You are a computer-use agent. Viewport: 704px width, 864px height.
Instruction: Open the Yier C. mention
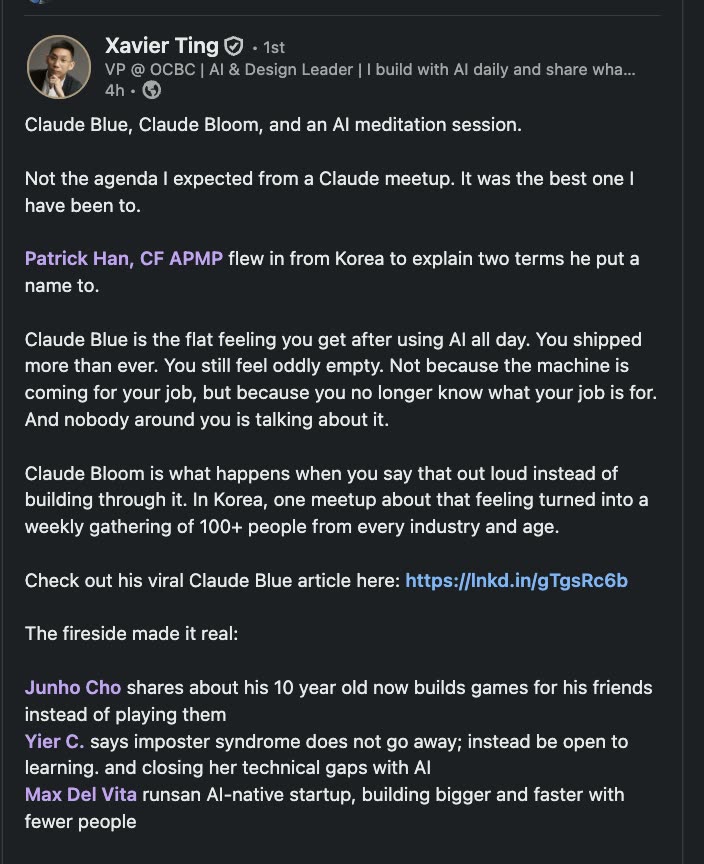tap(55, 742)
